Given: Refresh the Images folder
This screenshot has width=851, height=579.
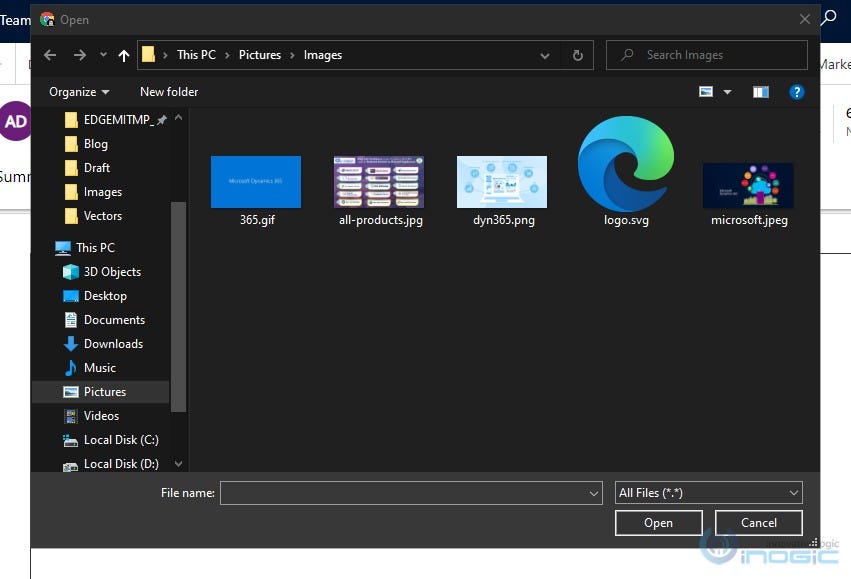Looking at the screenshot, I should (578, 55).
